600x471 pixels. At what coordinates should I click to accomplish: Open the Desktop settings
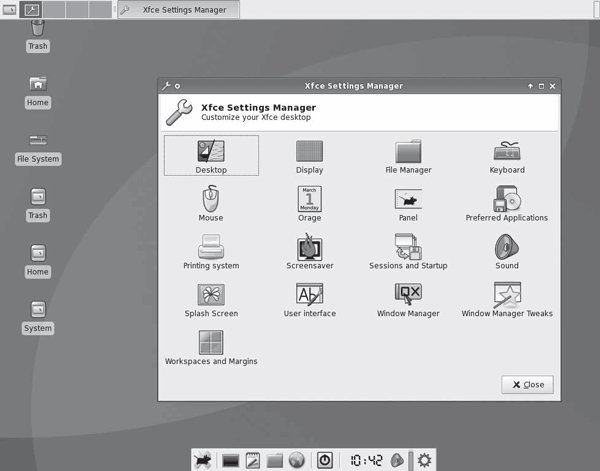[x=211, y=154]
